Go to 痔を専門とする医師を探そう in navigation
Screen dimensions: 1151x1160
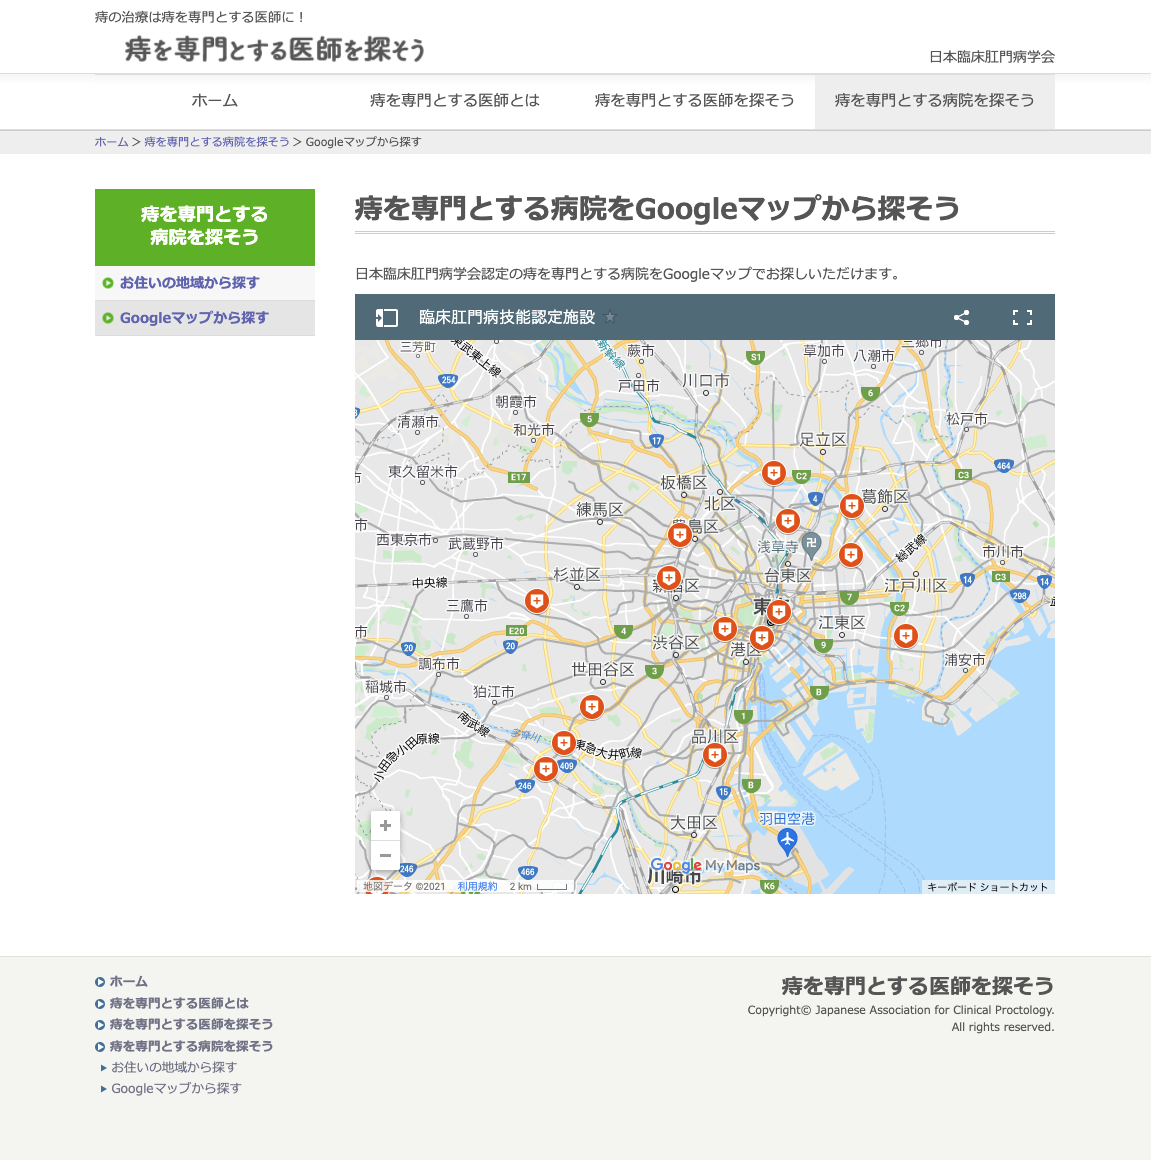[x=695, y=101]
